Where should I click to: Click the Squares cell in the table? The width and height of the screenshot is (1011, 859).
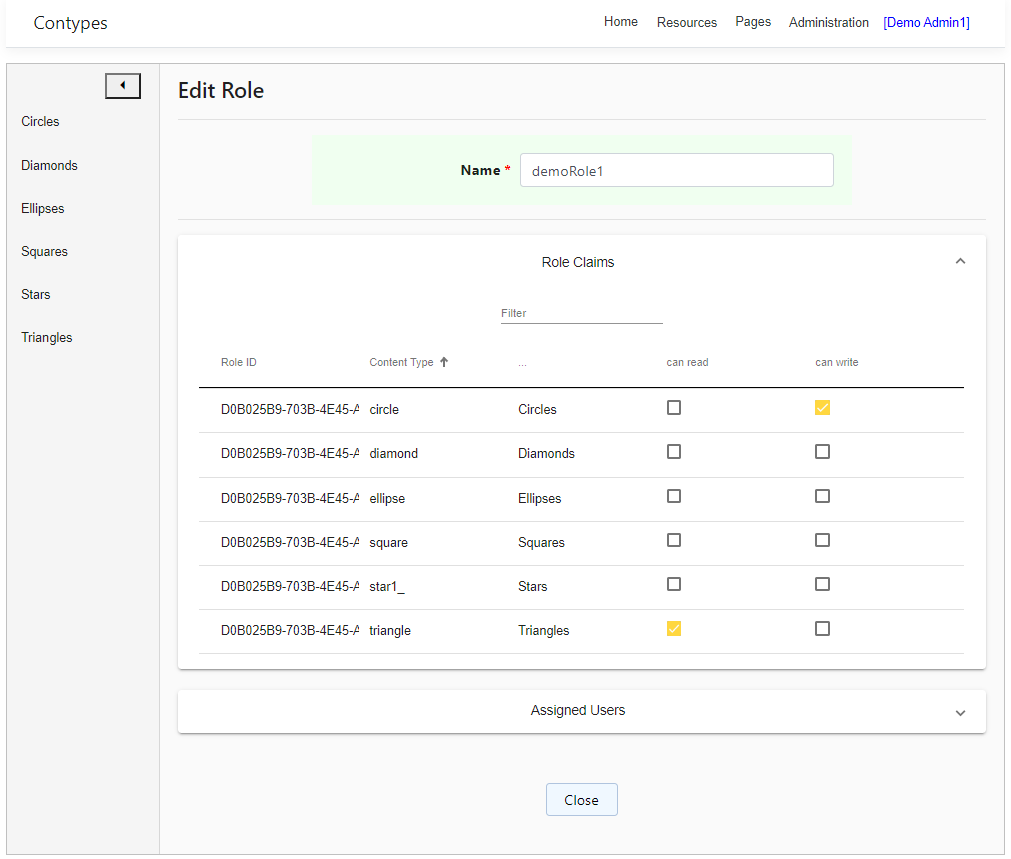click(541, 542)
